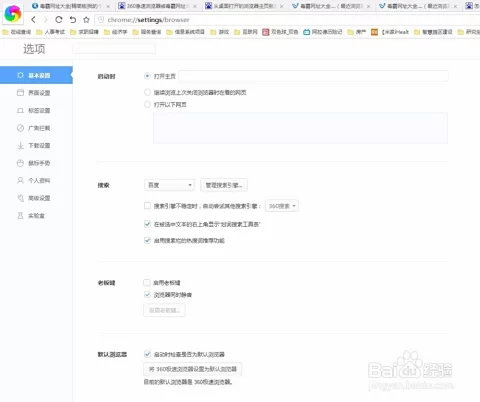
Task: Close the 360极速浏览器 tab
Action: (x=195, y=6)
